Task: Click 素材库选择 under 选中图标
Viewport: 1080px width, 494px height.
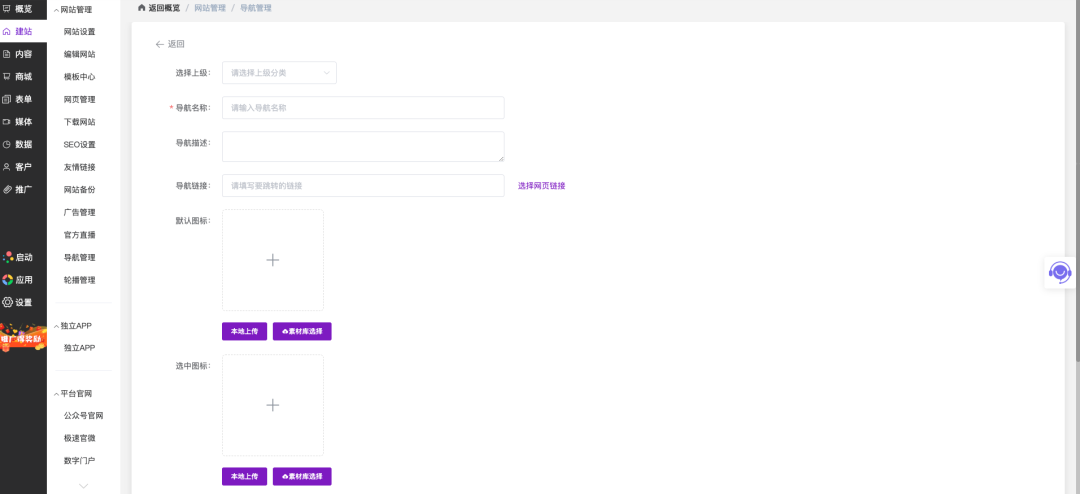Action: click(x=302, y=476)
